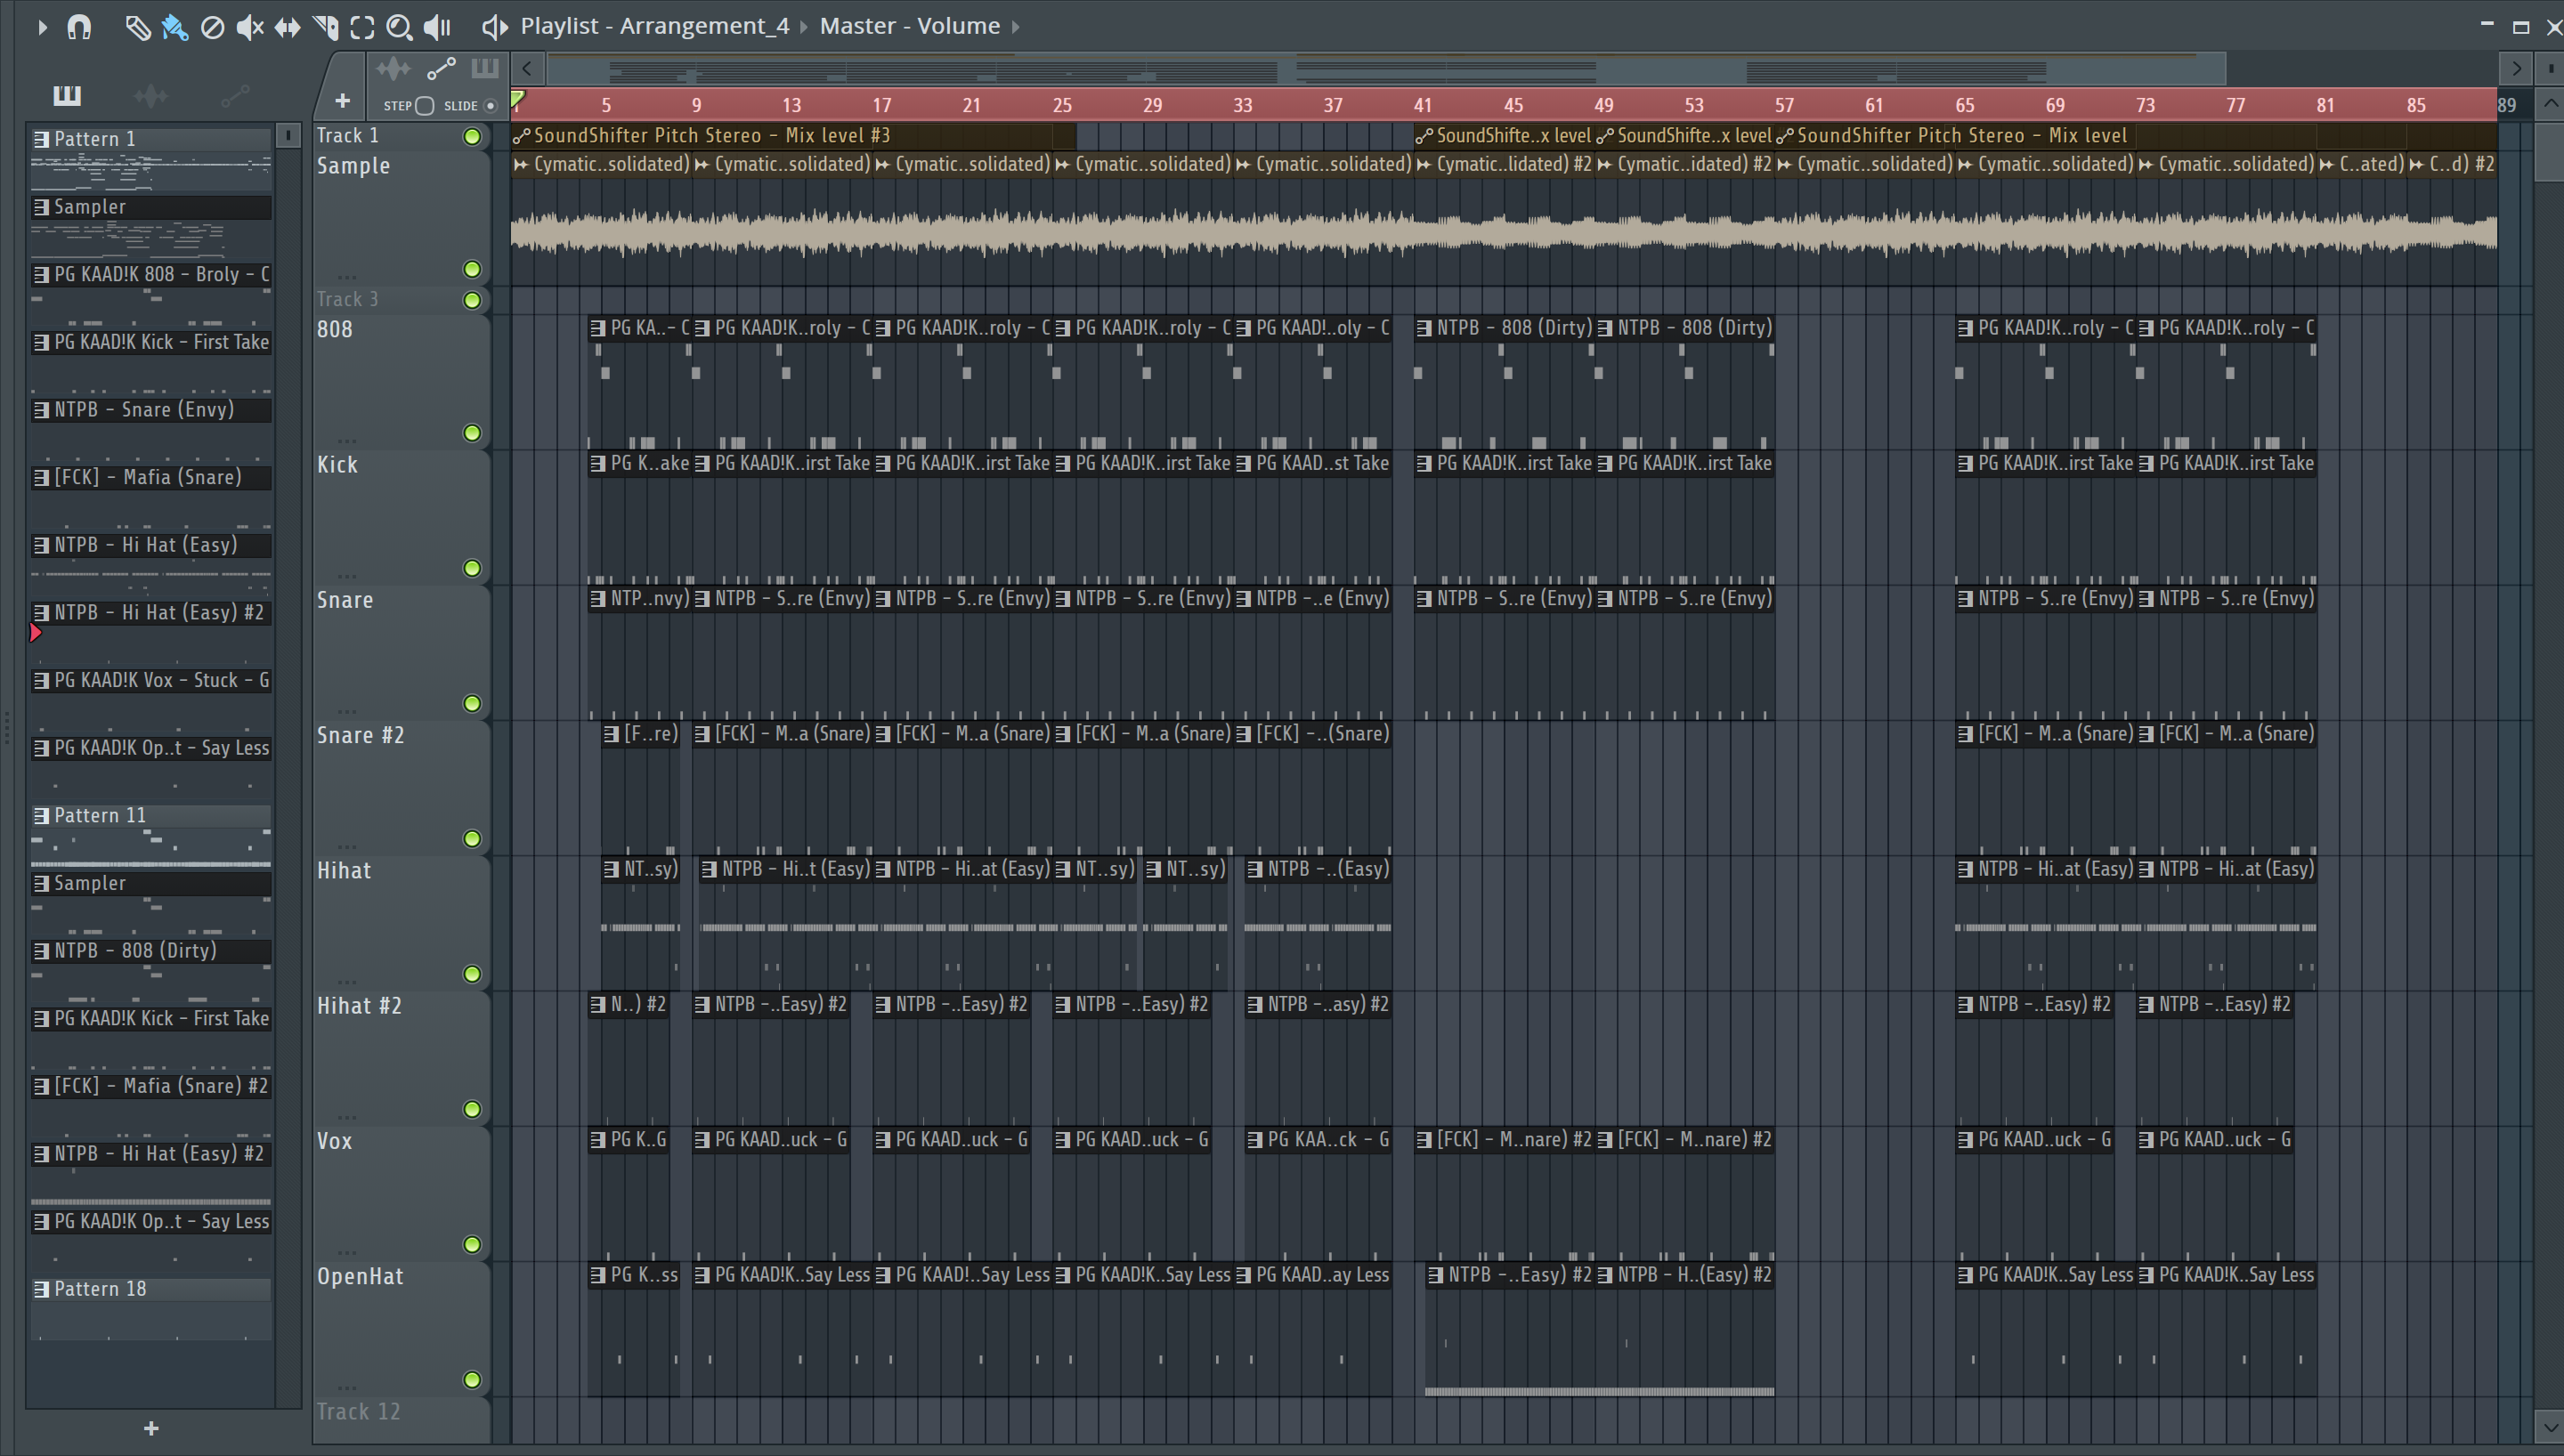Screen dimensions: 2564x1456
Task: Open the playlist options menu arrow
Action: coord(41,27)
